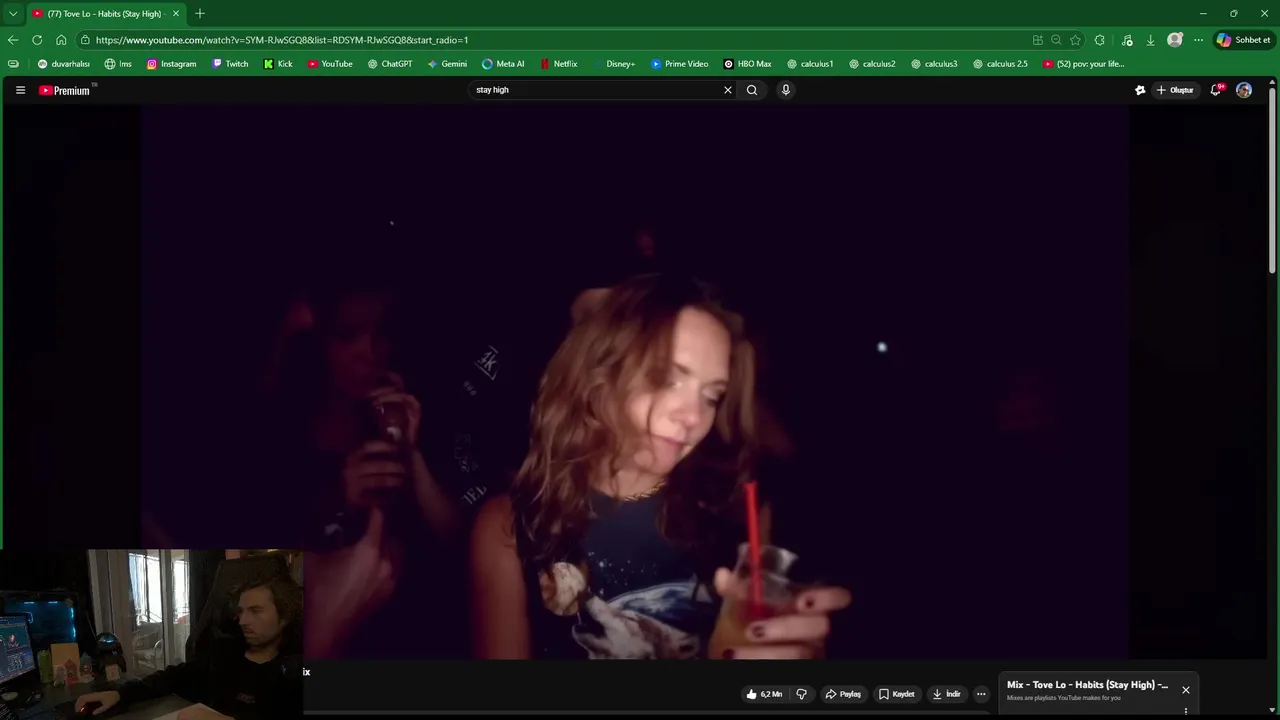Open the install app icon in address bar
The height and width of the screenshot is (720, 1280).
pyautogui.click(x=1038, y=40)
